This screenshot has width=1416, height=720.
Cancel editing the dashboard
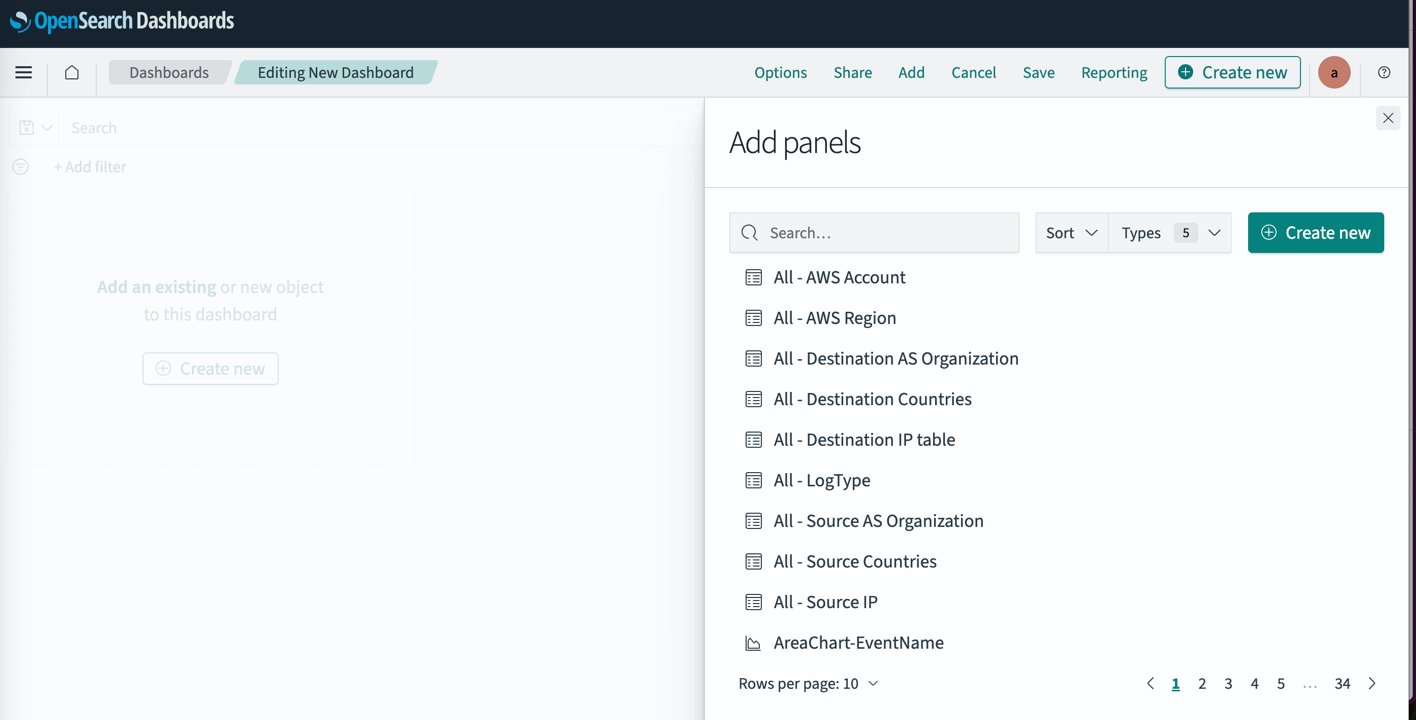coord(974,72)
